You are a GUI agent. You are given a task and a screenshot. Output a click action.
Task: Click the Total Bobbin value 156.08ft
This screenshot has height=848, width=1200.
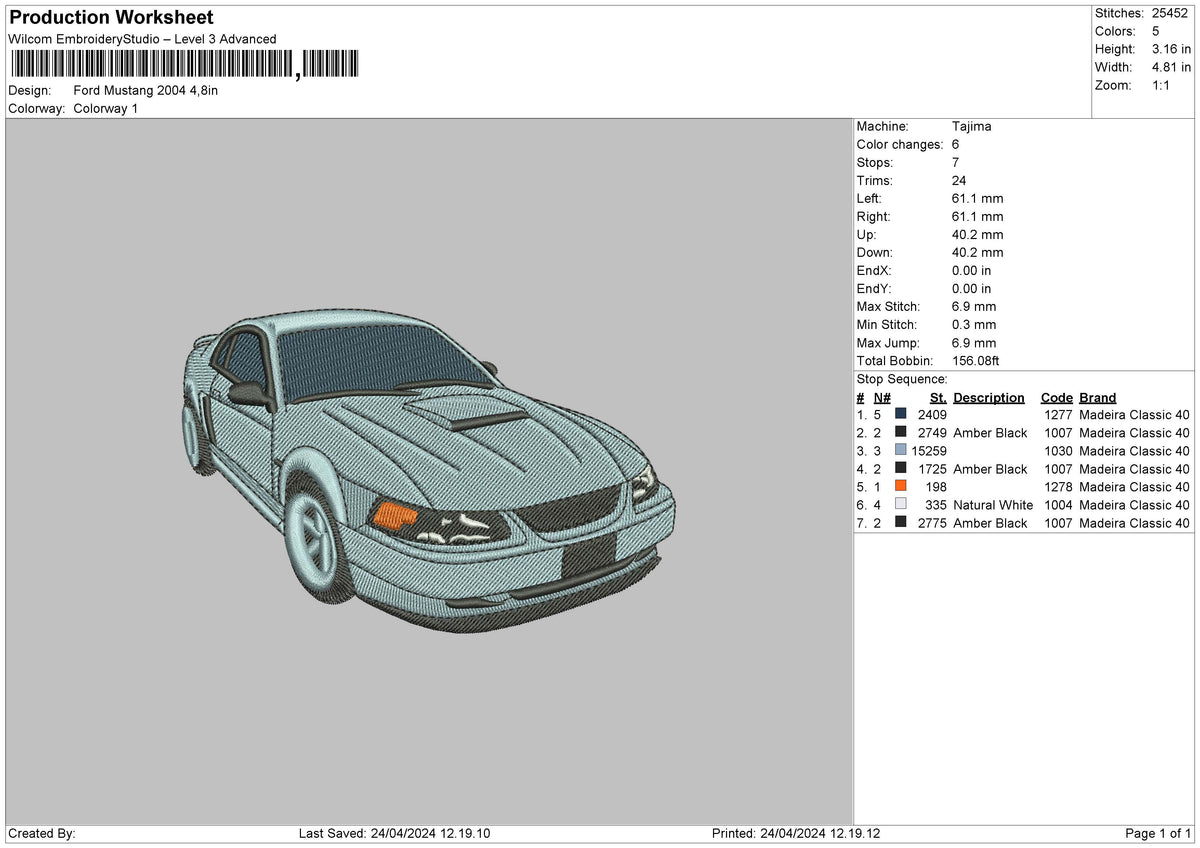coord(976,360)
